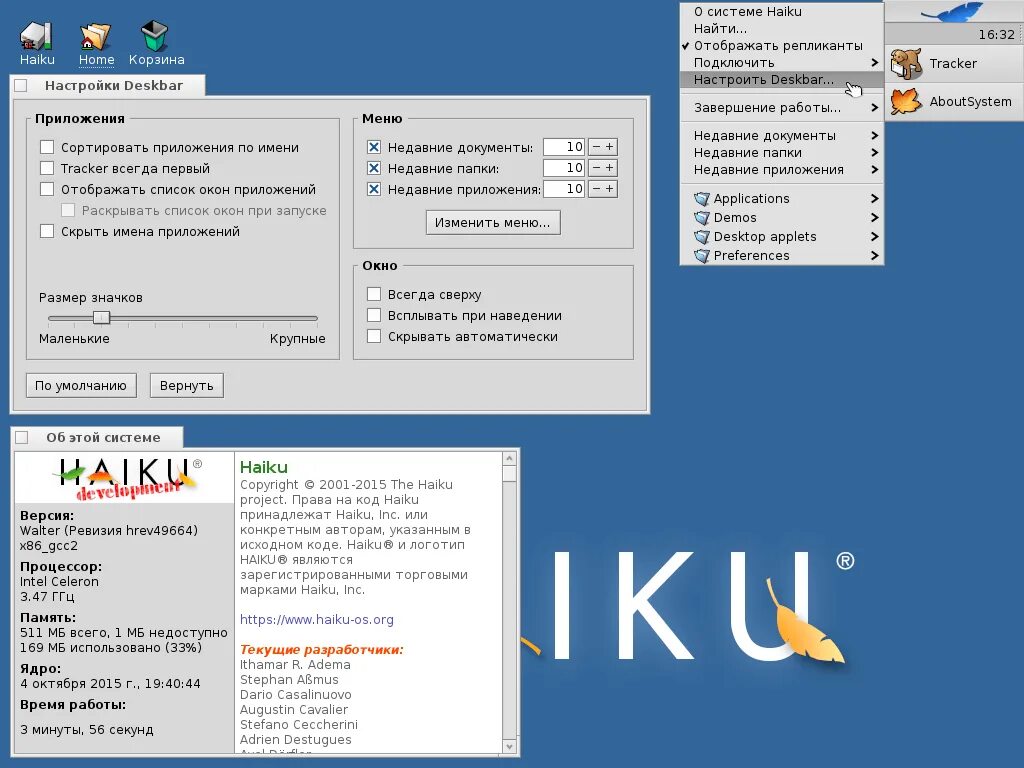The image size is (1024, 768).
Task: Open the Home folder desktop icon
Action: pos(96,36)
